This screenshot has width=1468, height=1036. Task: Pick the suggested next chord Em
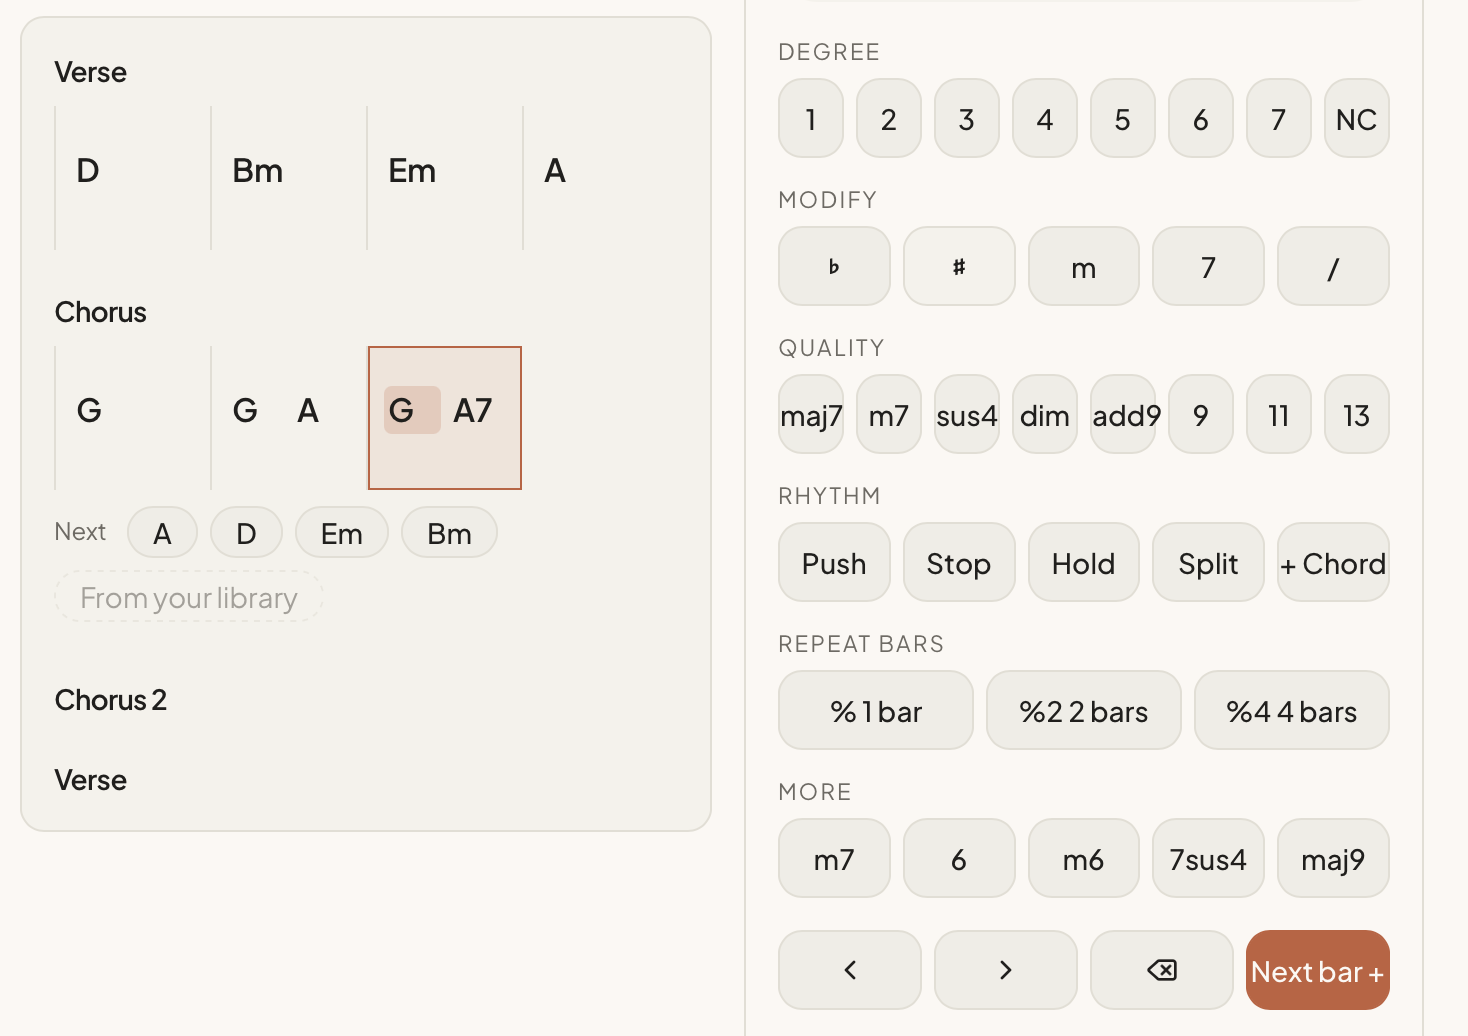pos(342,532)
